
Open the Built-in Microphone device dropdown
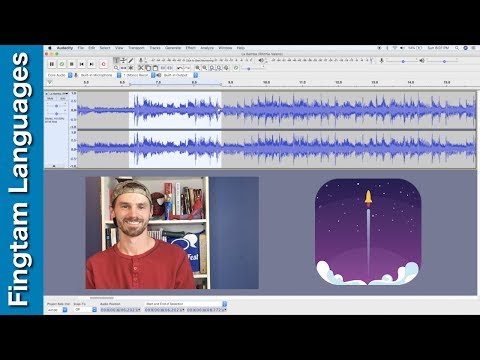(100, 75)
